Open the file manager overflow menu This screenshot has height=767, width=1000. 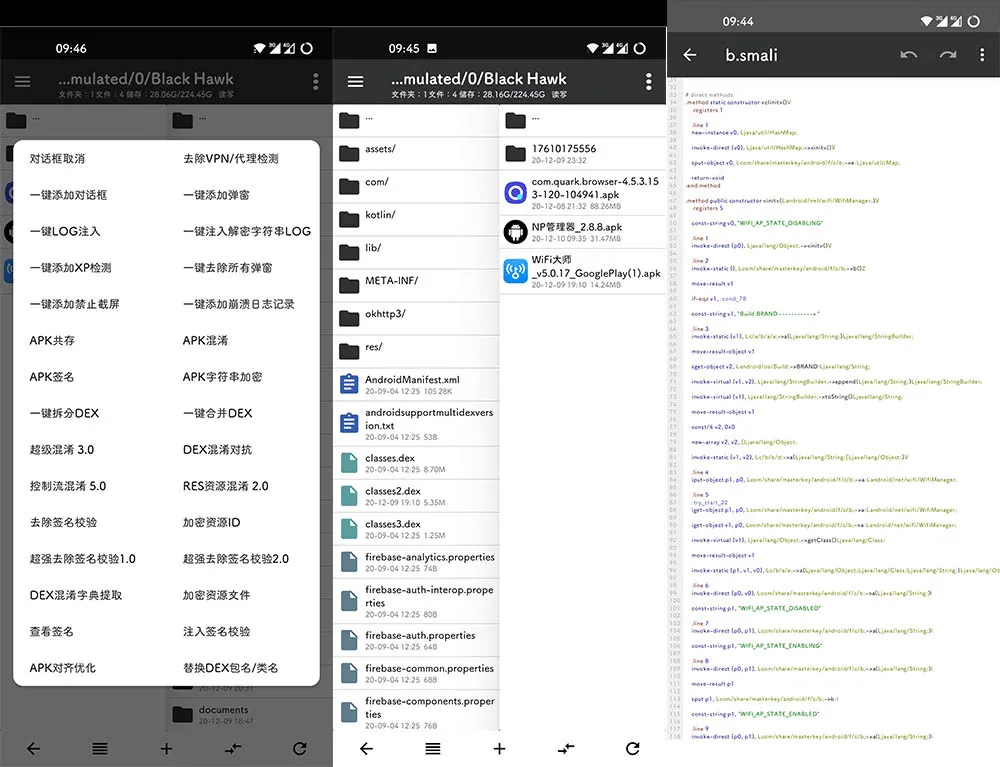click(x=648, y=80)
